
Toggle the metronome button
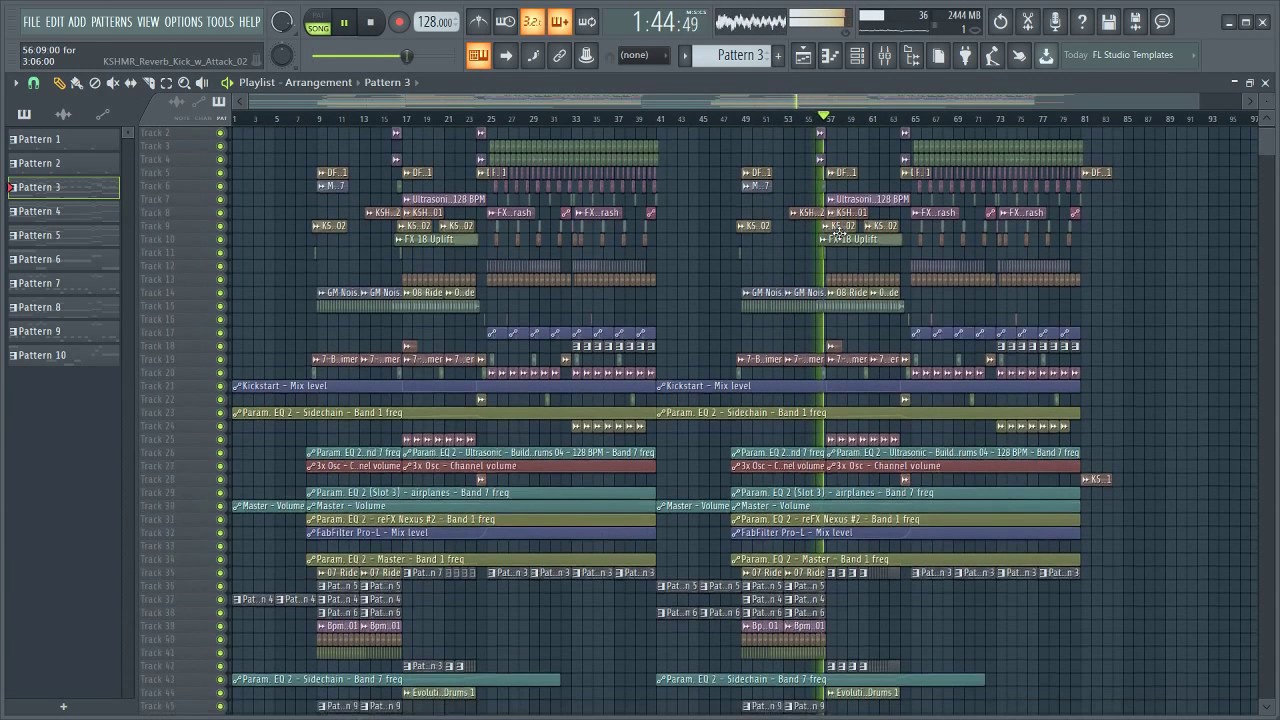[479, 22]
